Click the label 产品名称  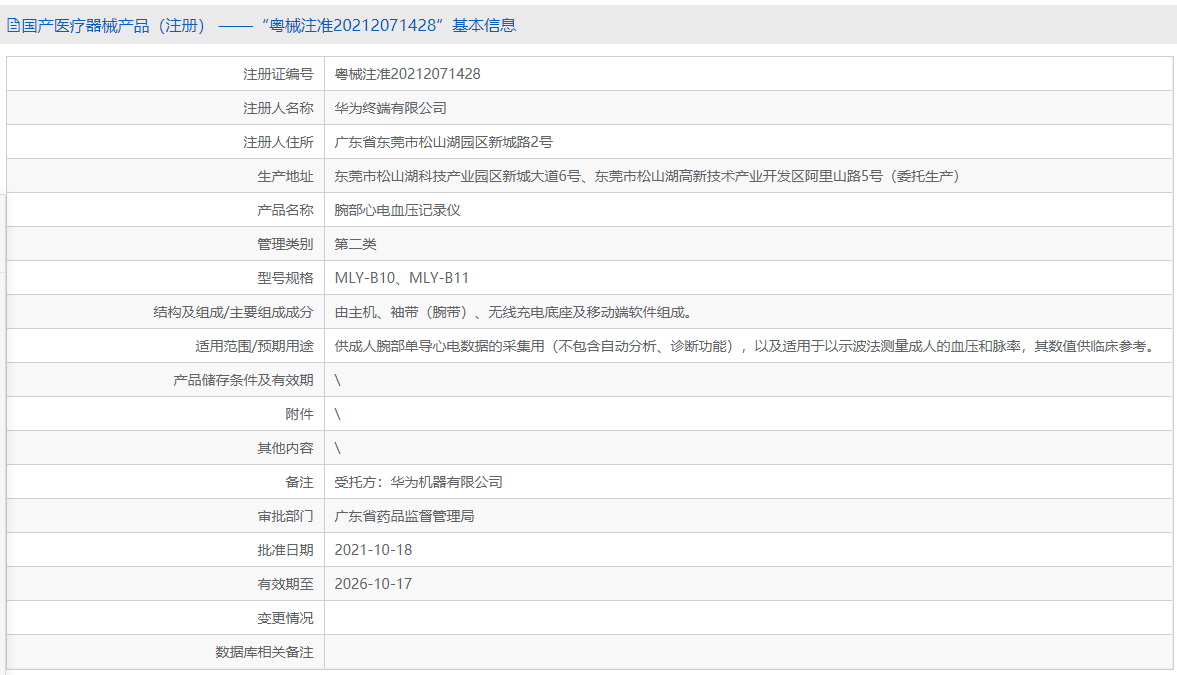click(x=285, y=210)
